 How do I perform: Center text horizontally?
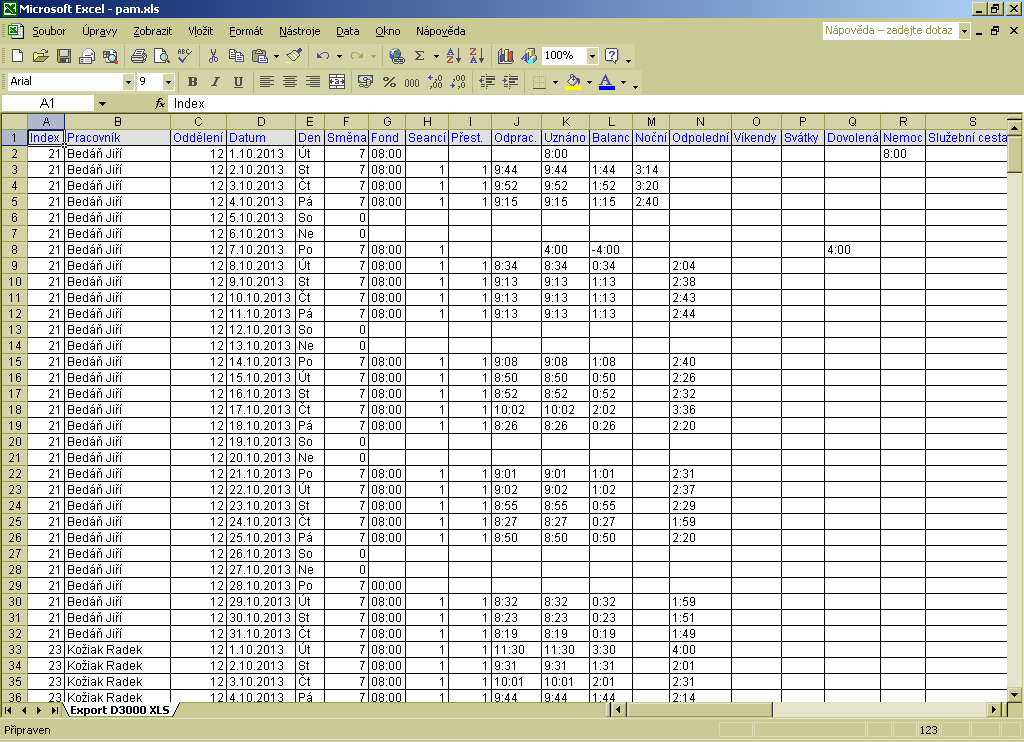289,82
